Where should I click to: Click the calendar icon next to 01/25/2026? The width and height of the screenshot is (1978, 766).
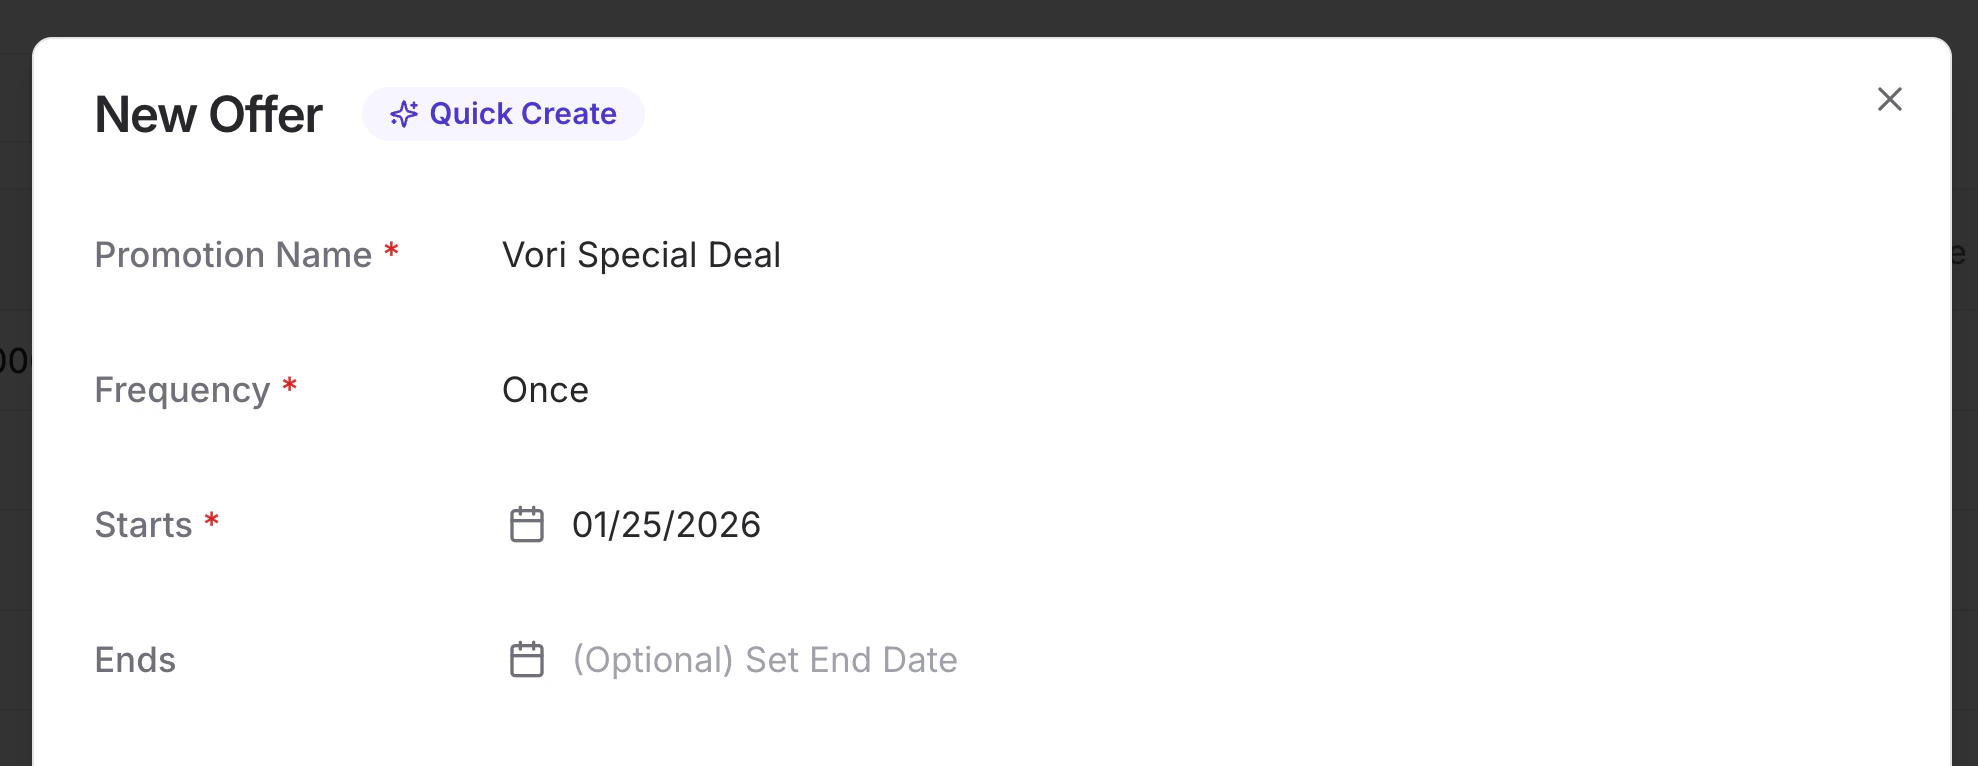tap(526, 524)
